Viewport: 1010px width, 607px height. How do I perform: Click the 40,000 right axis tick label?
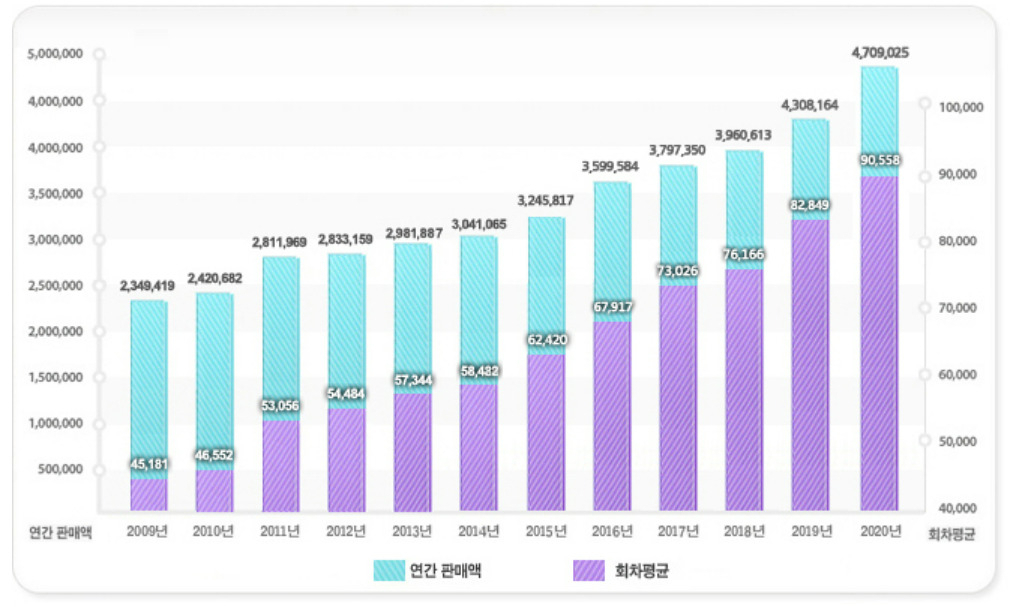click(x=958, y=509)
